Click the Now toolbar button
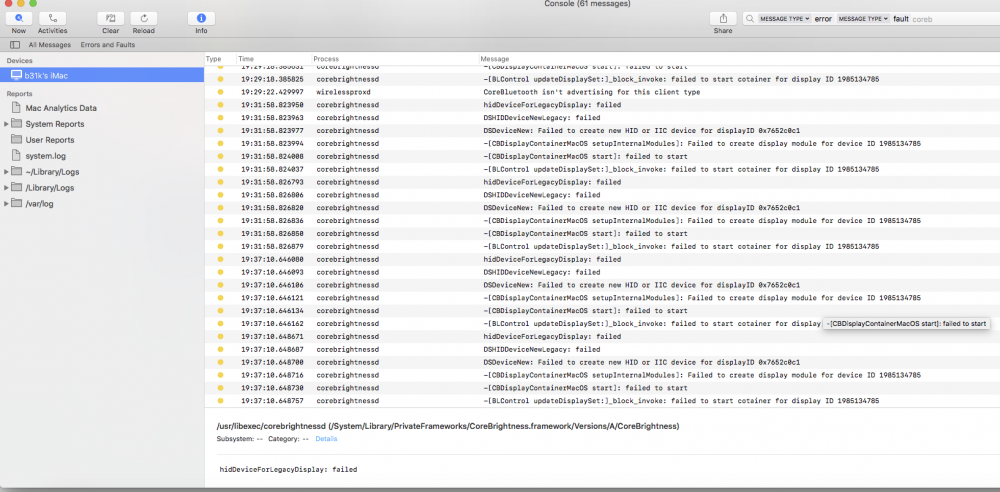 [x=18, y=19]
